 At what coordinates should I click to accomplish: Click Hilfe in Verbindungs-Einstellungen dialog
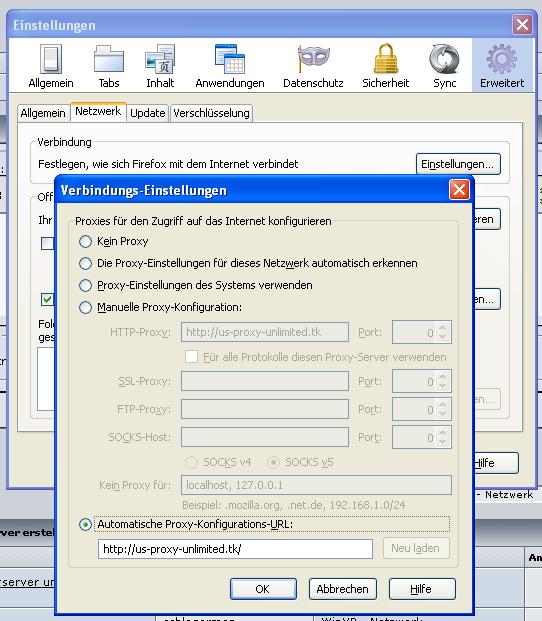point(422,589)
